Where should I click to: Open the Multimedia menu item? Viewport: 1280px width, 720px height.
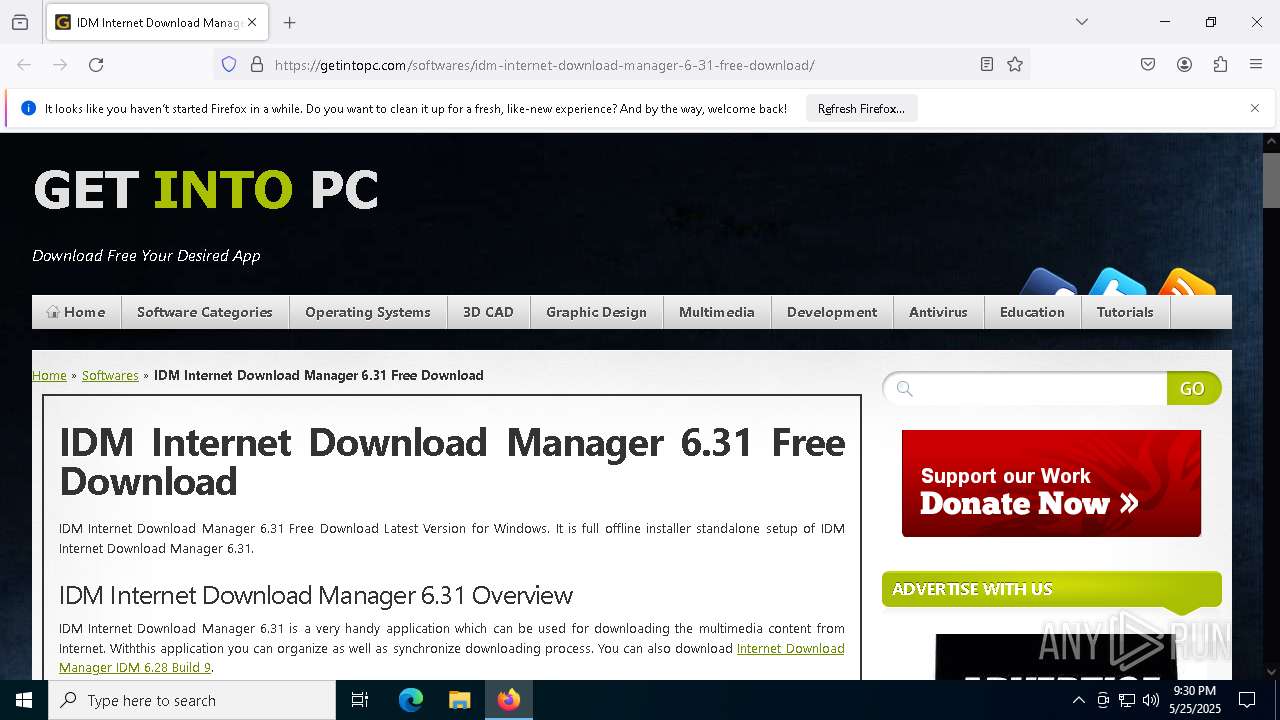(x=717, y=312)
